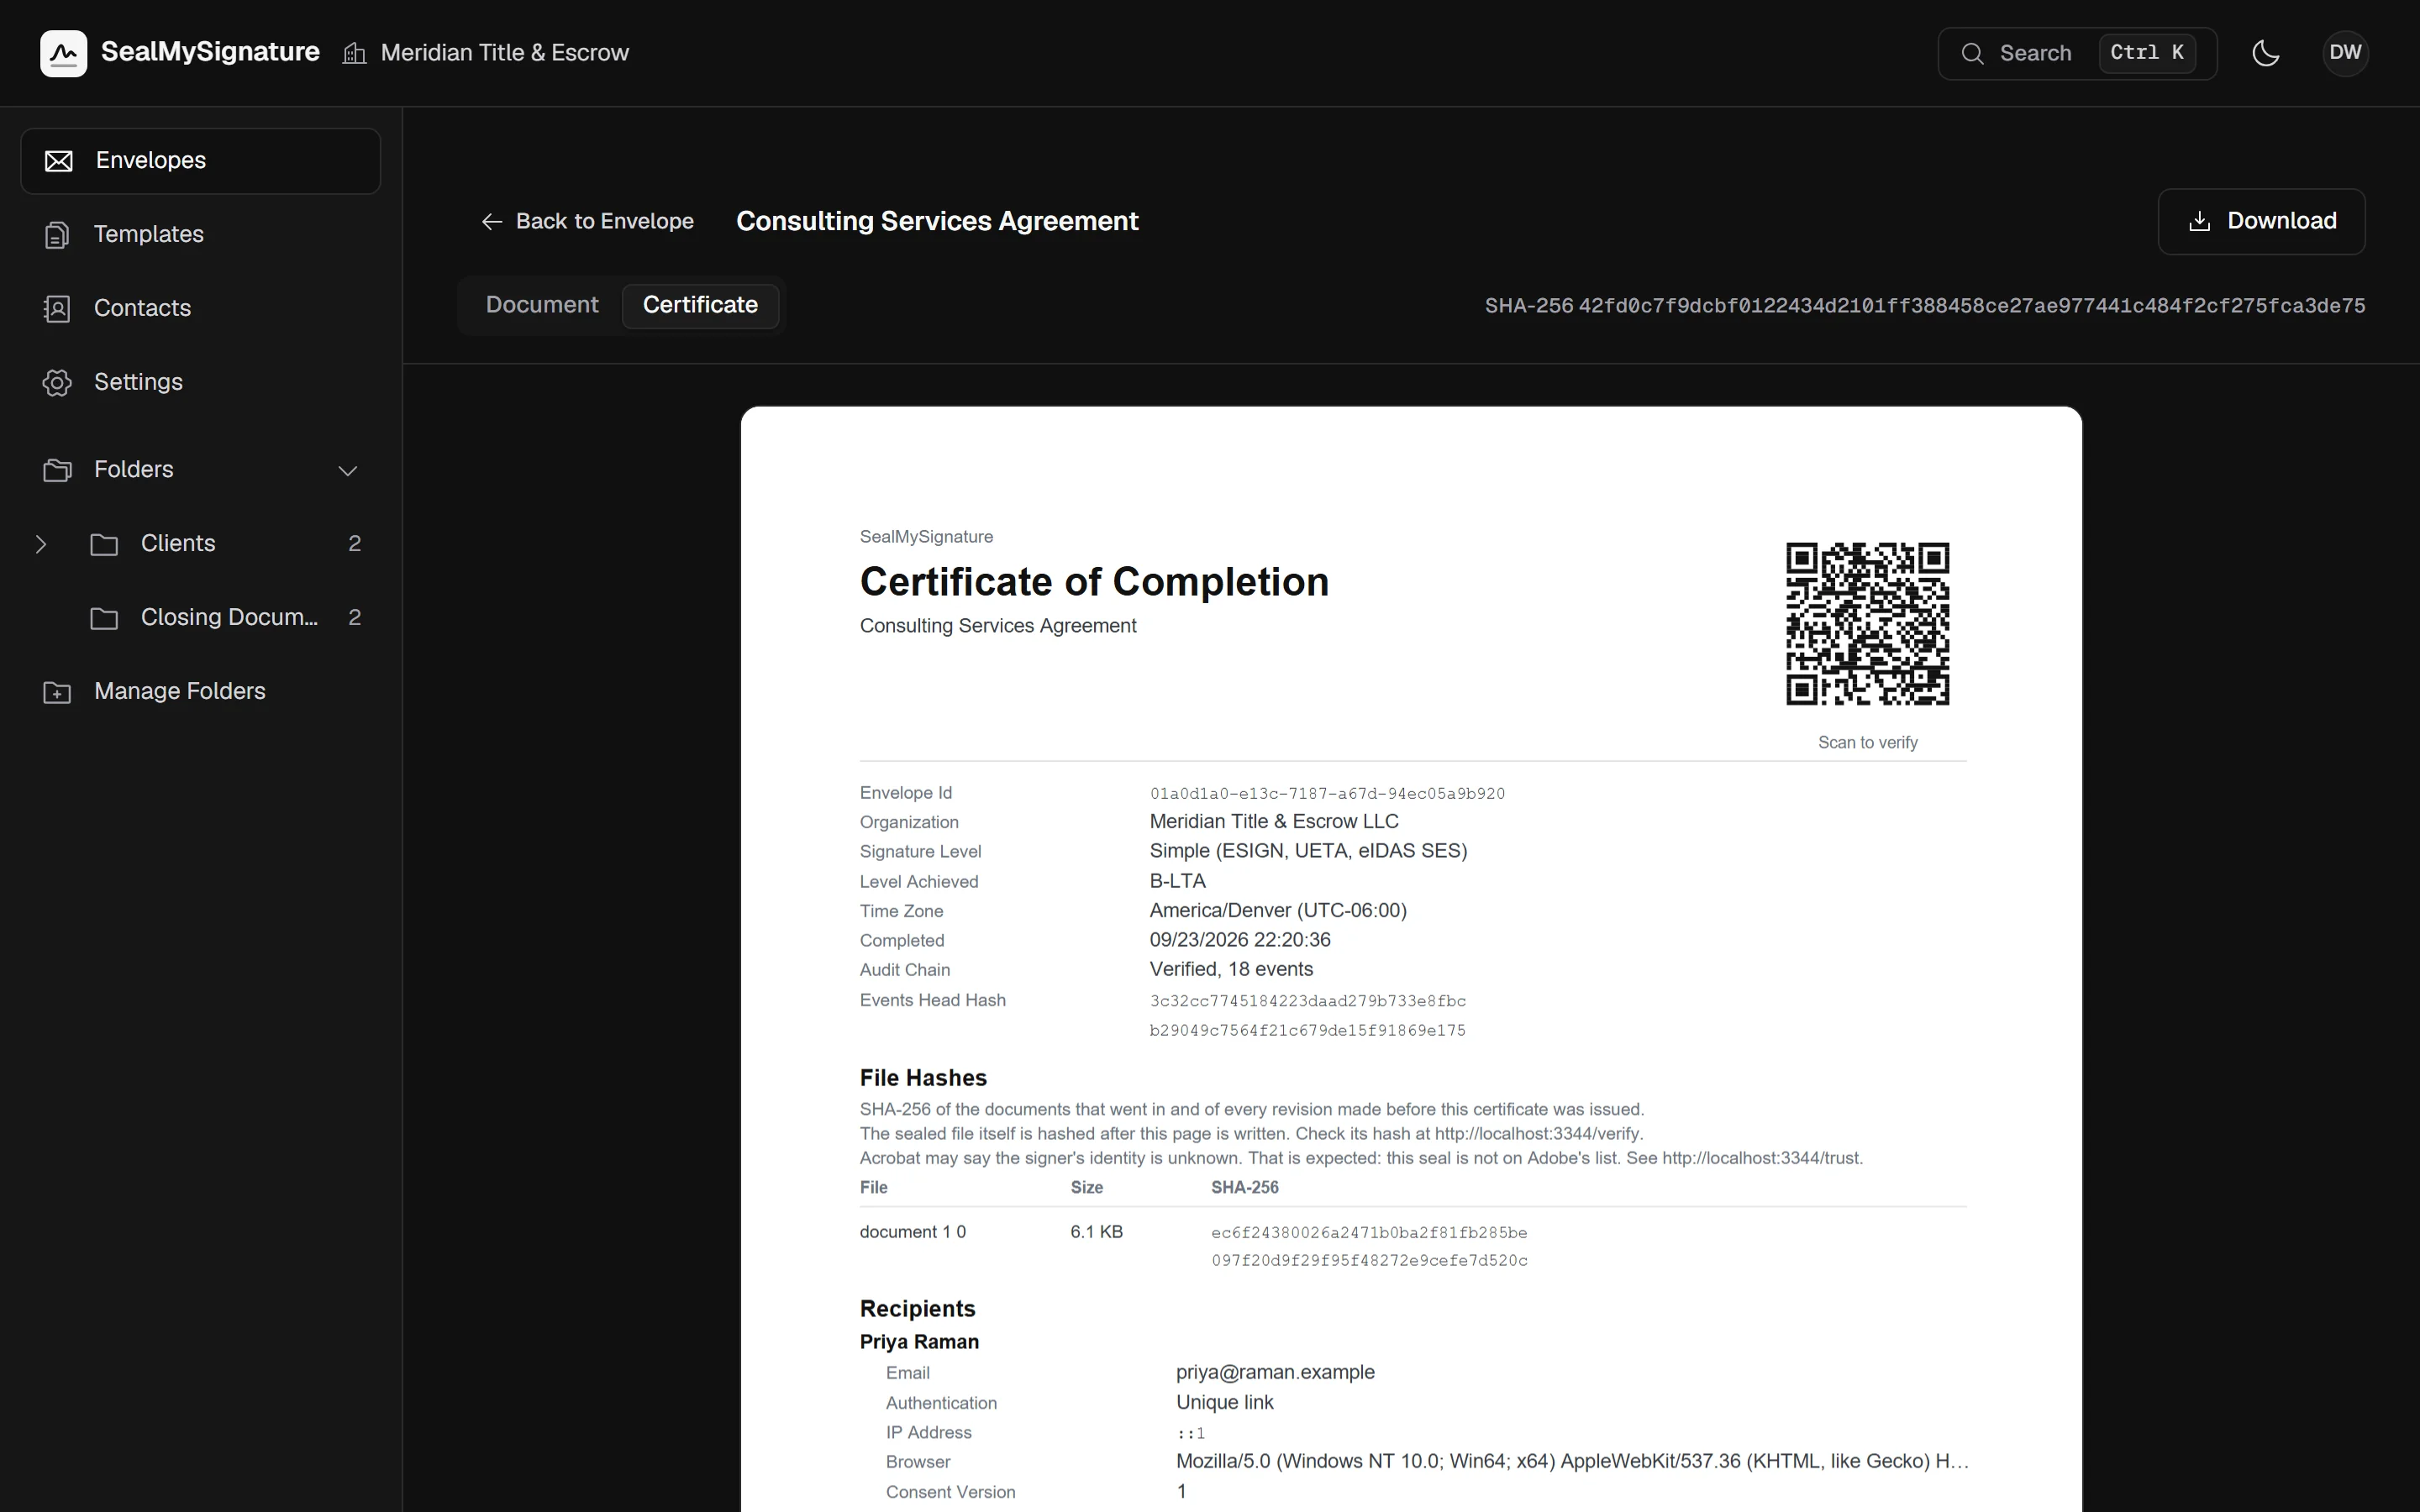Image resolution: width=2420 pixels, height=1512 pixels.
Task: Click the certificate QR code
Action: [x=1867, y=624]
